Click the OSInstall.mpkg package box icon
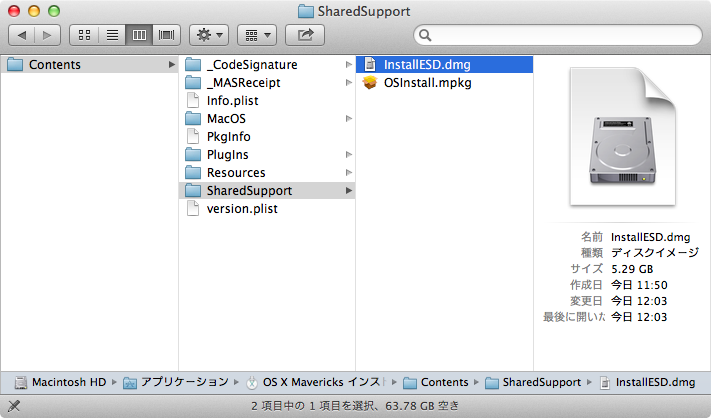Viewport: 711px width, 418px height. pyautogui.click(x=370, y=83)
